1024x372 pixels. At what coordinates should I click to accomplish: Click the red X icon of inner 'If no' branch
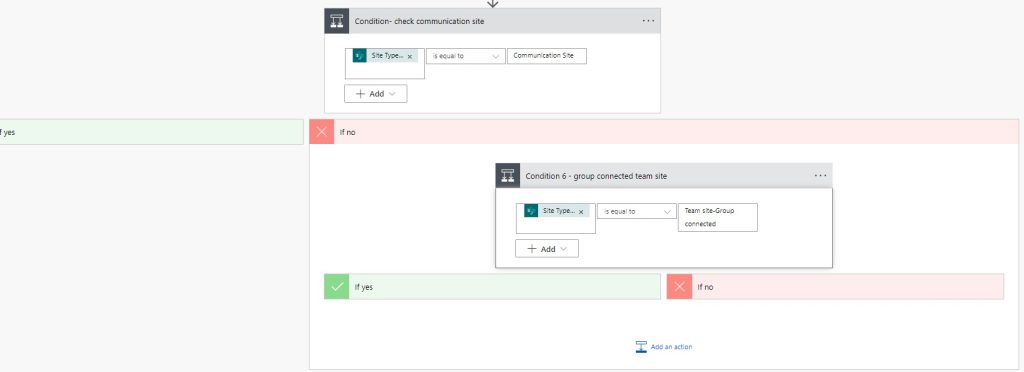(x=679, y=287)
